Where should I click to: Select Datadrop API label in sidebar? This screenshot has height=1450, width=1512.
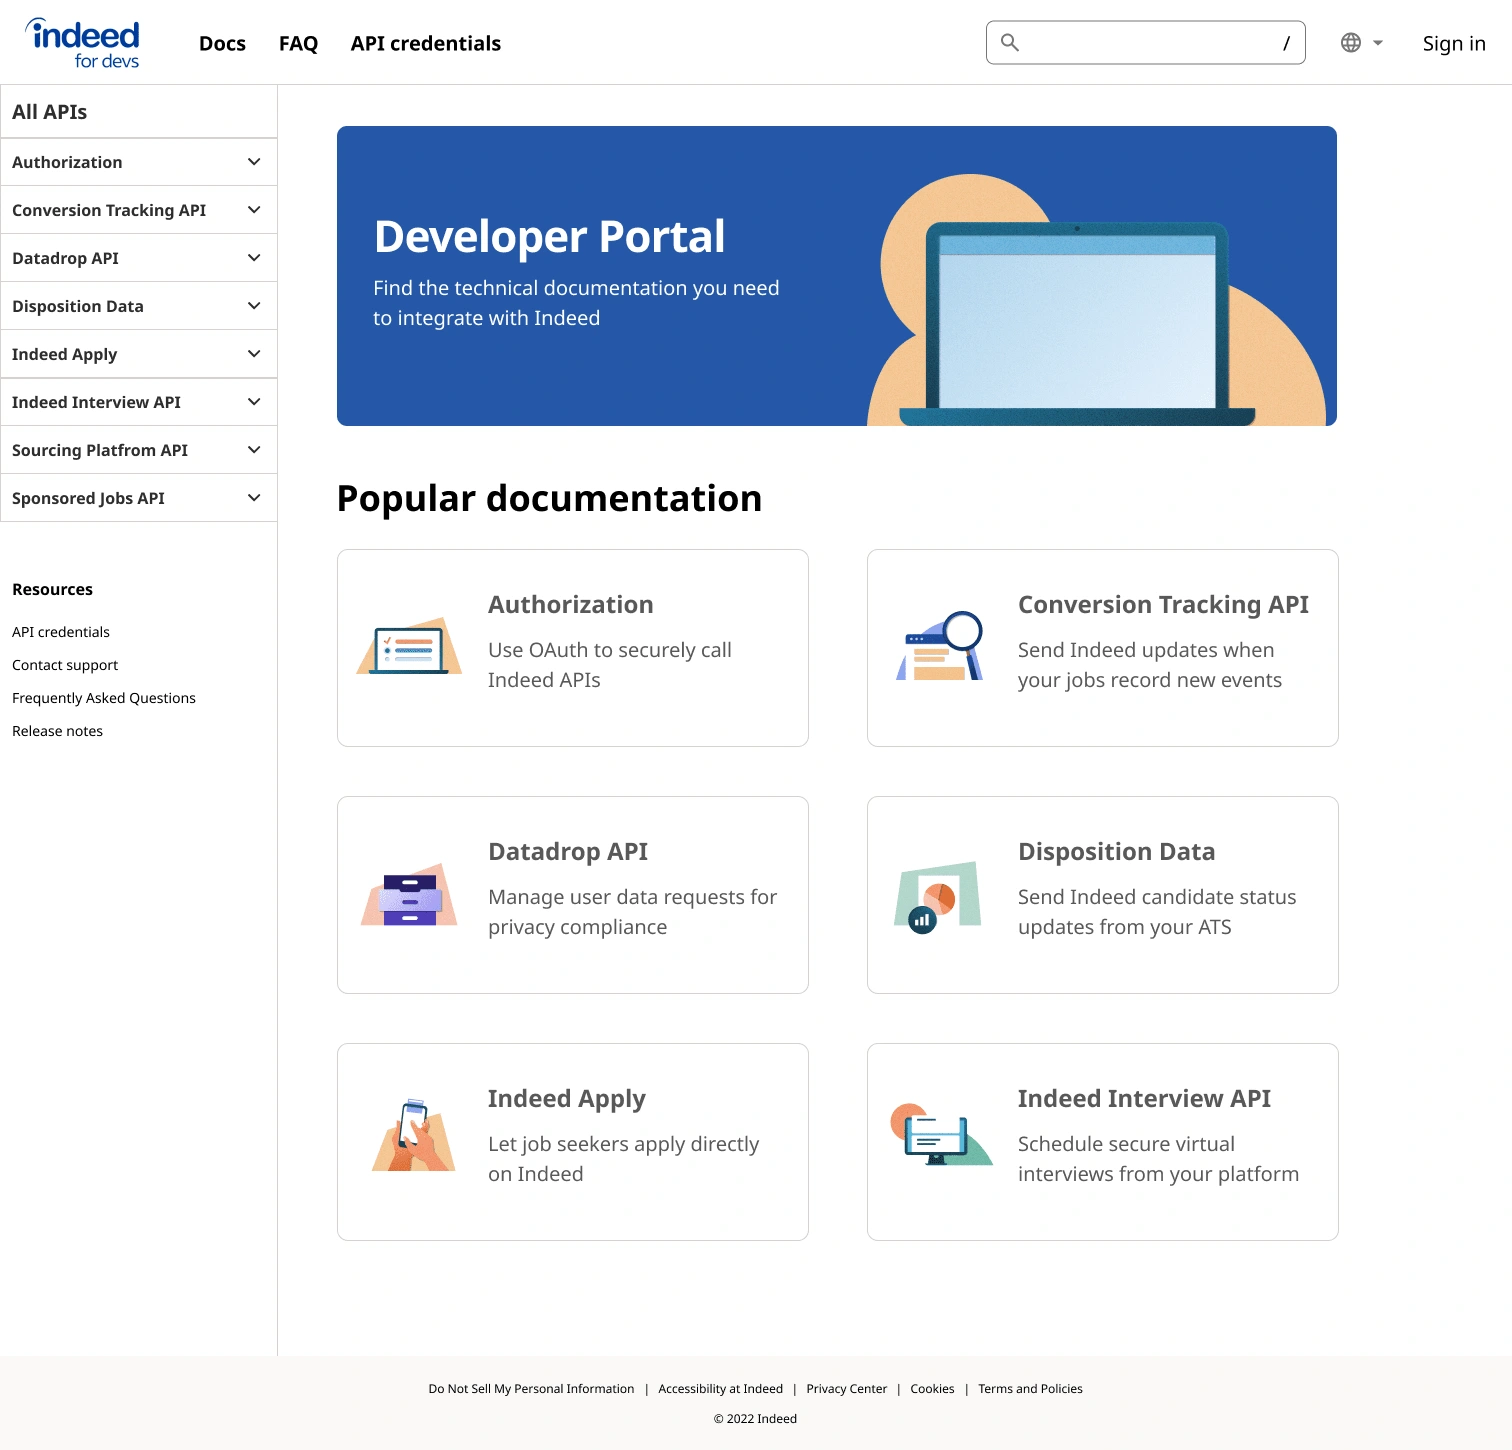(x=65, y=258)
